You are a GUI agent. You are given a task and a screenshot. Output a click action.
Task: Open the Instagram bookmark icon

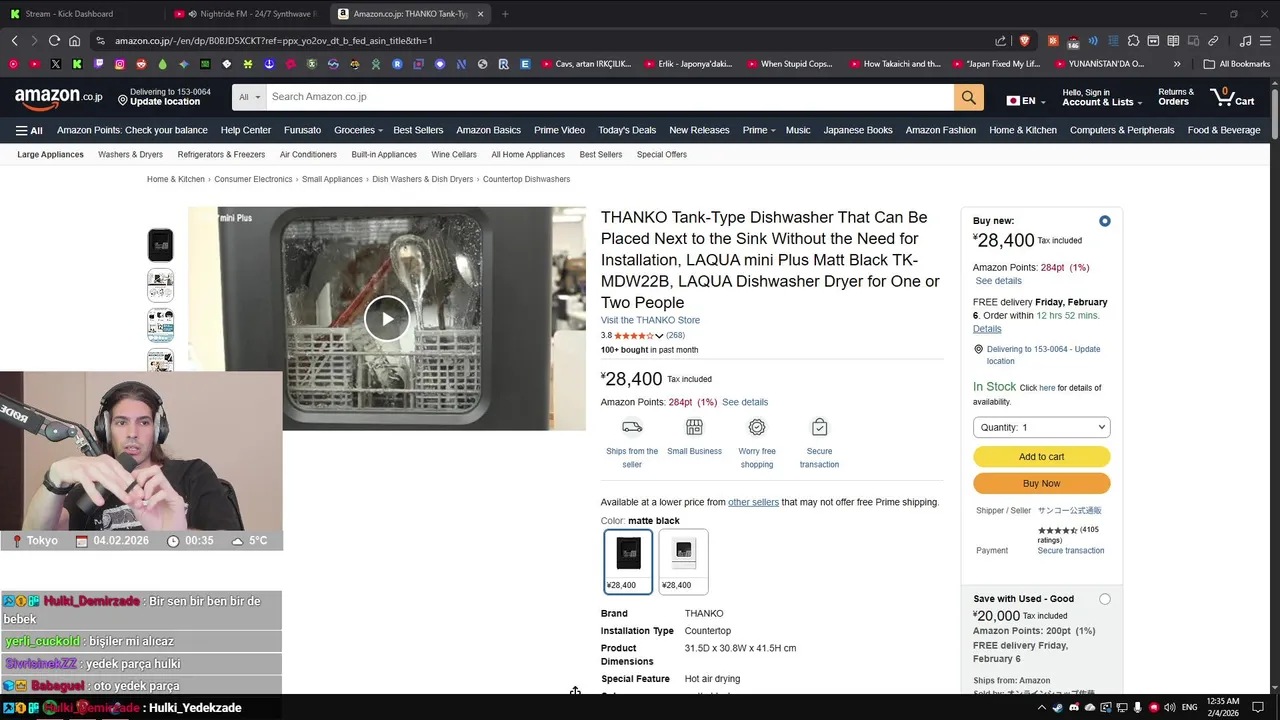(120, 64)
